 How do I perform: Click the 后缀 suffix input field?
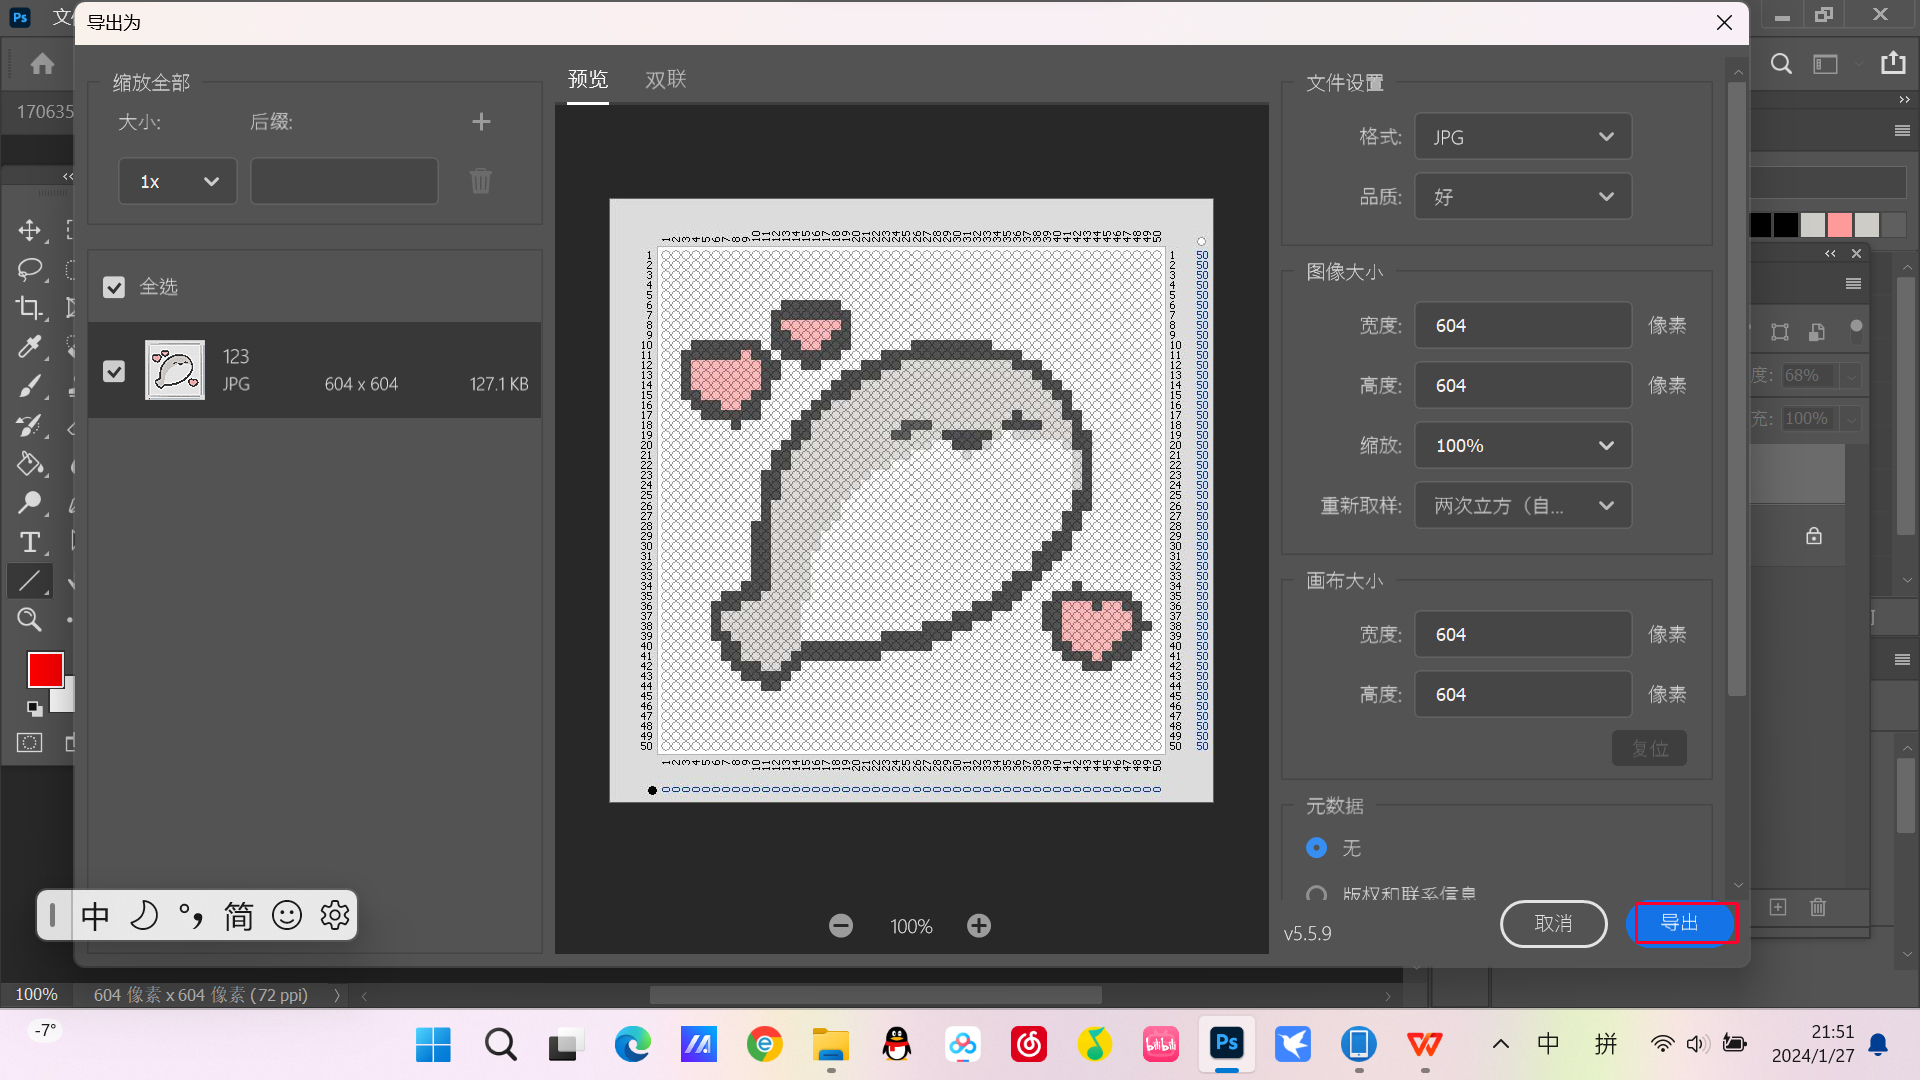[344, 181]
